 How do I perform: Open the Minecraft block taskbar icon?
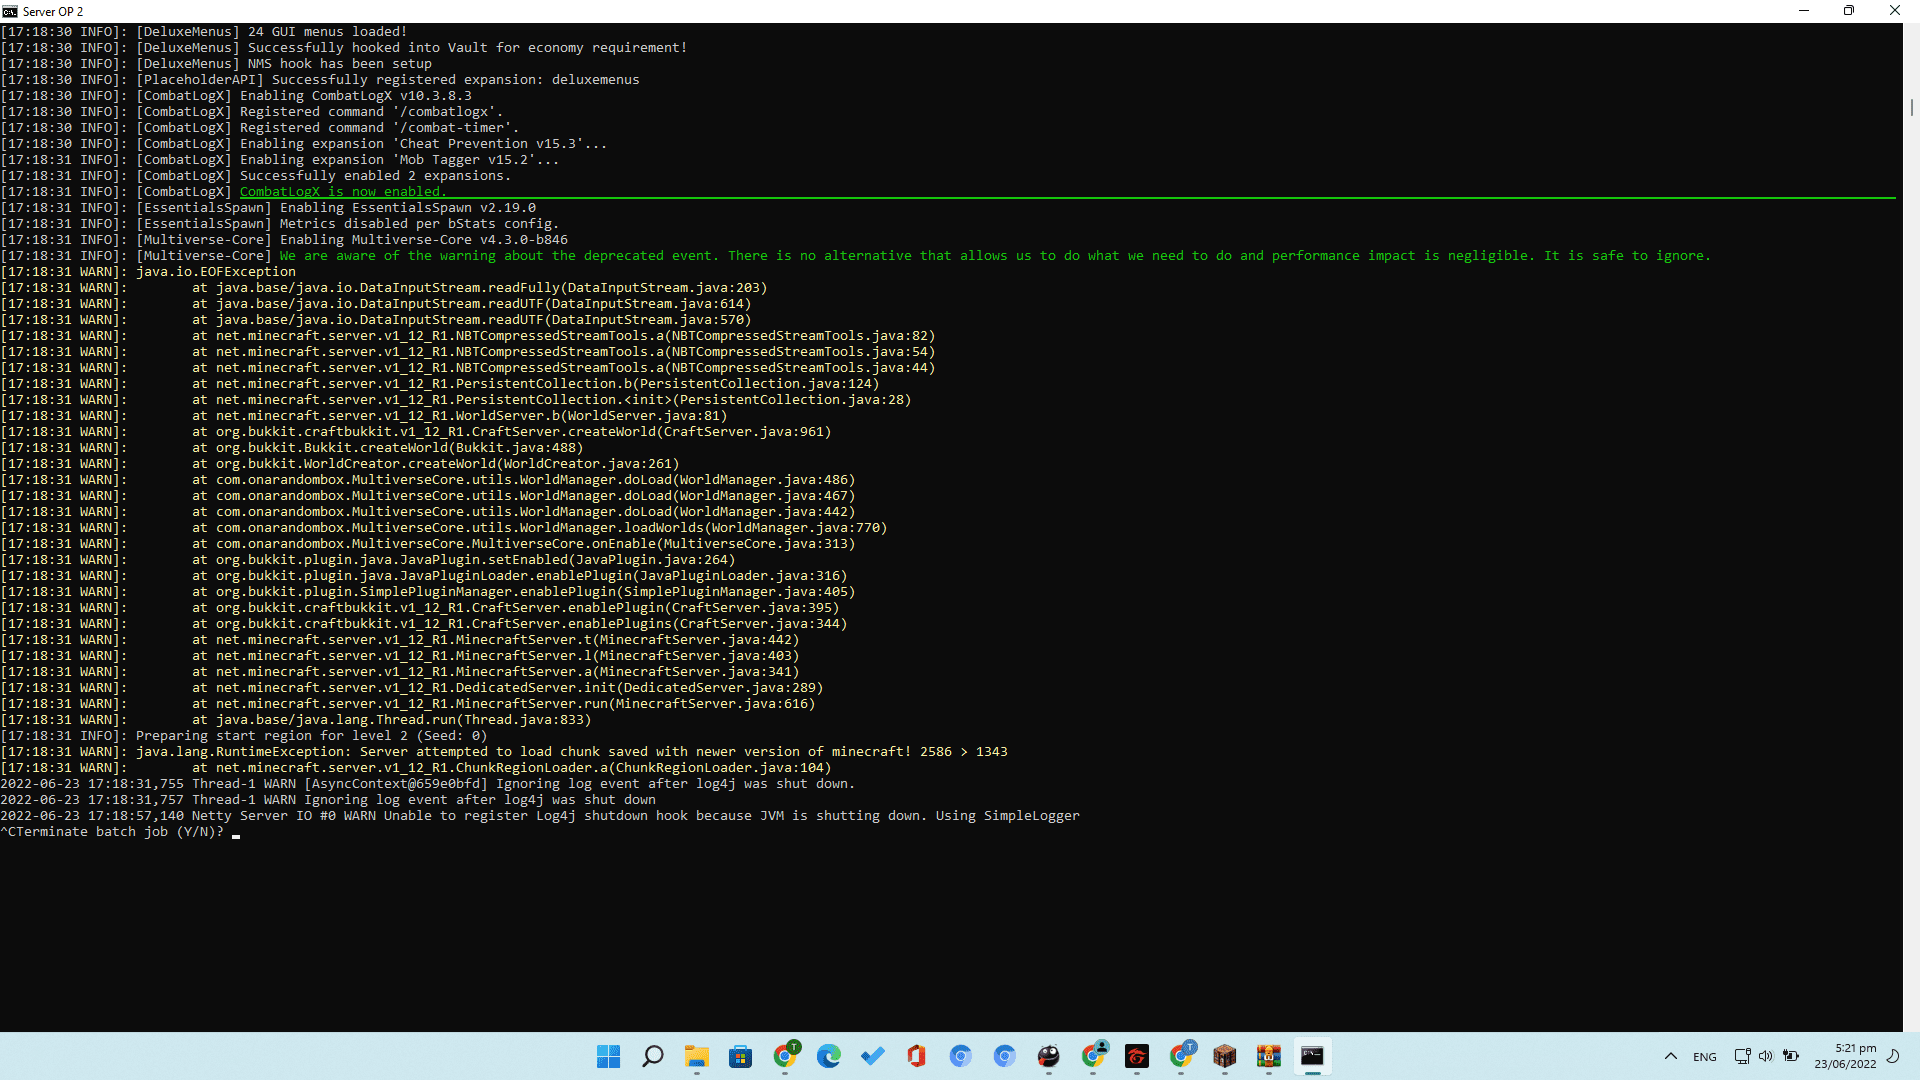pos(1224,1056)
